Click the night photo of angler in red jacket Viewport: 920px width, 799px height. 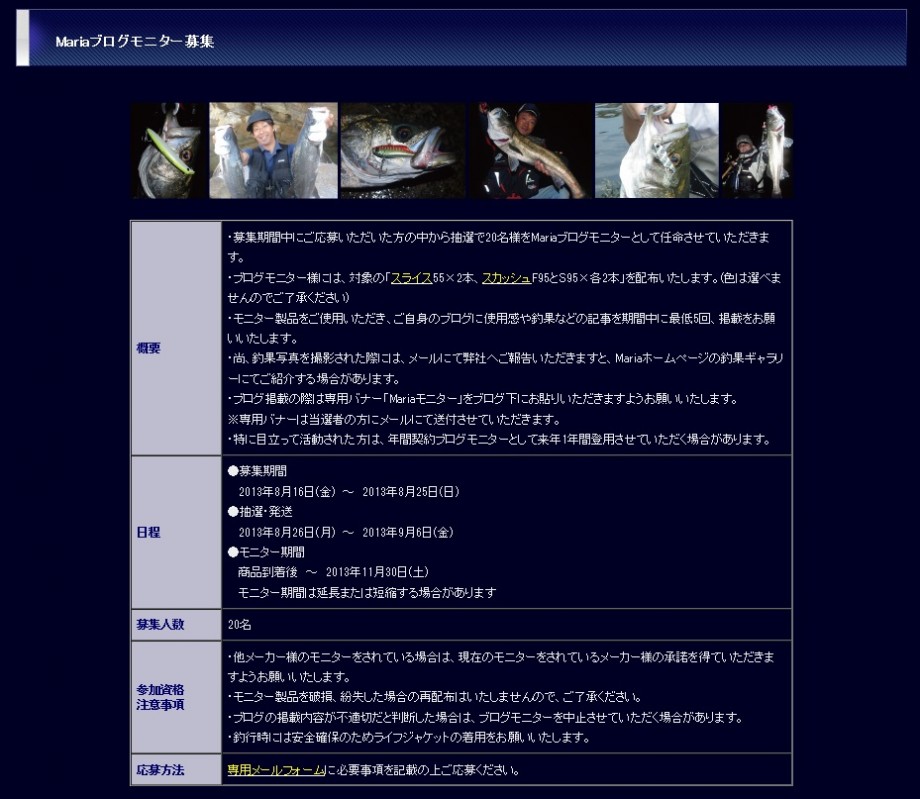[x=532, y=151]
